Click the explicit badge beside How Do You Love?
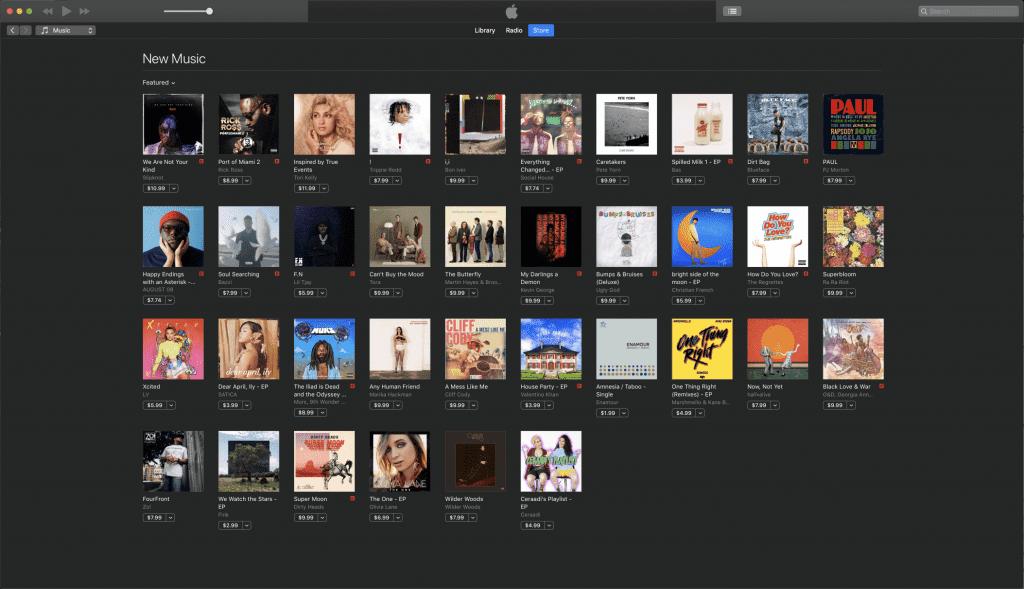 click(x=806, y=274)
